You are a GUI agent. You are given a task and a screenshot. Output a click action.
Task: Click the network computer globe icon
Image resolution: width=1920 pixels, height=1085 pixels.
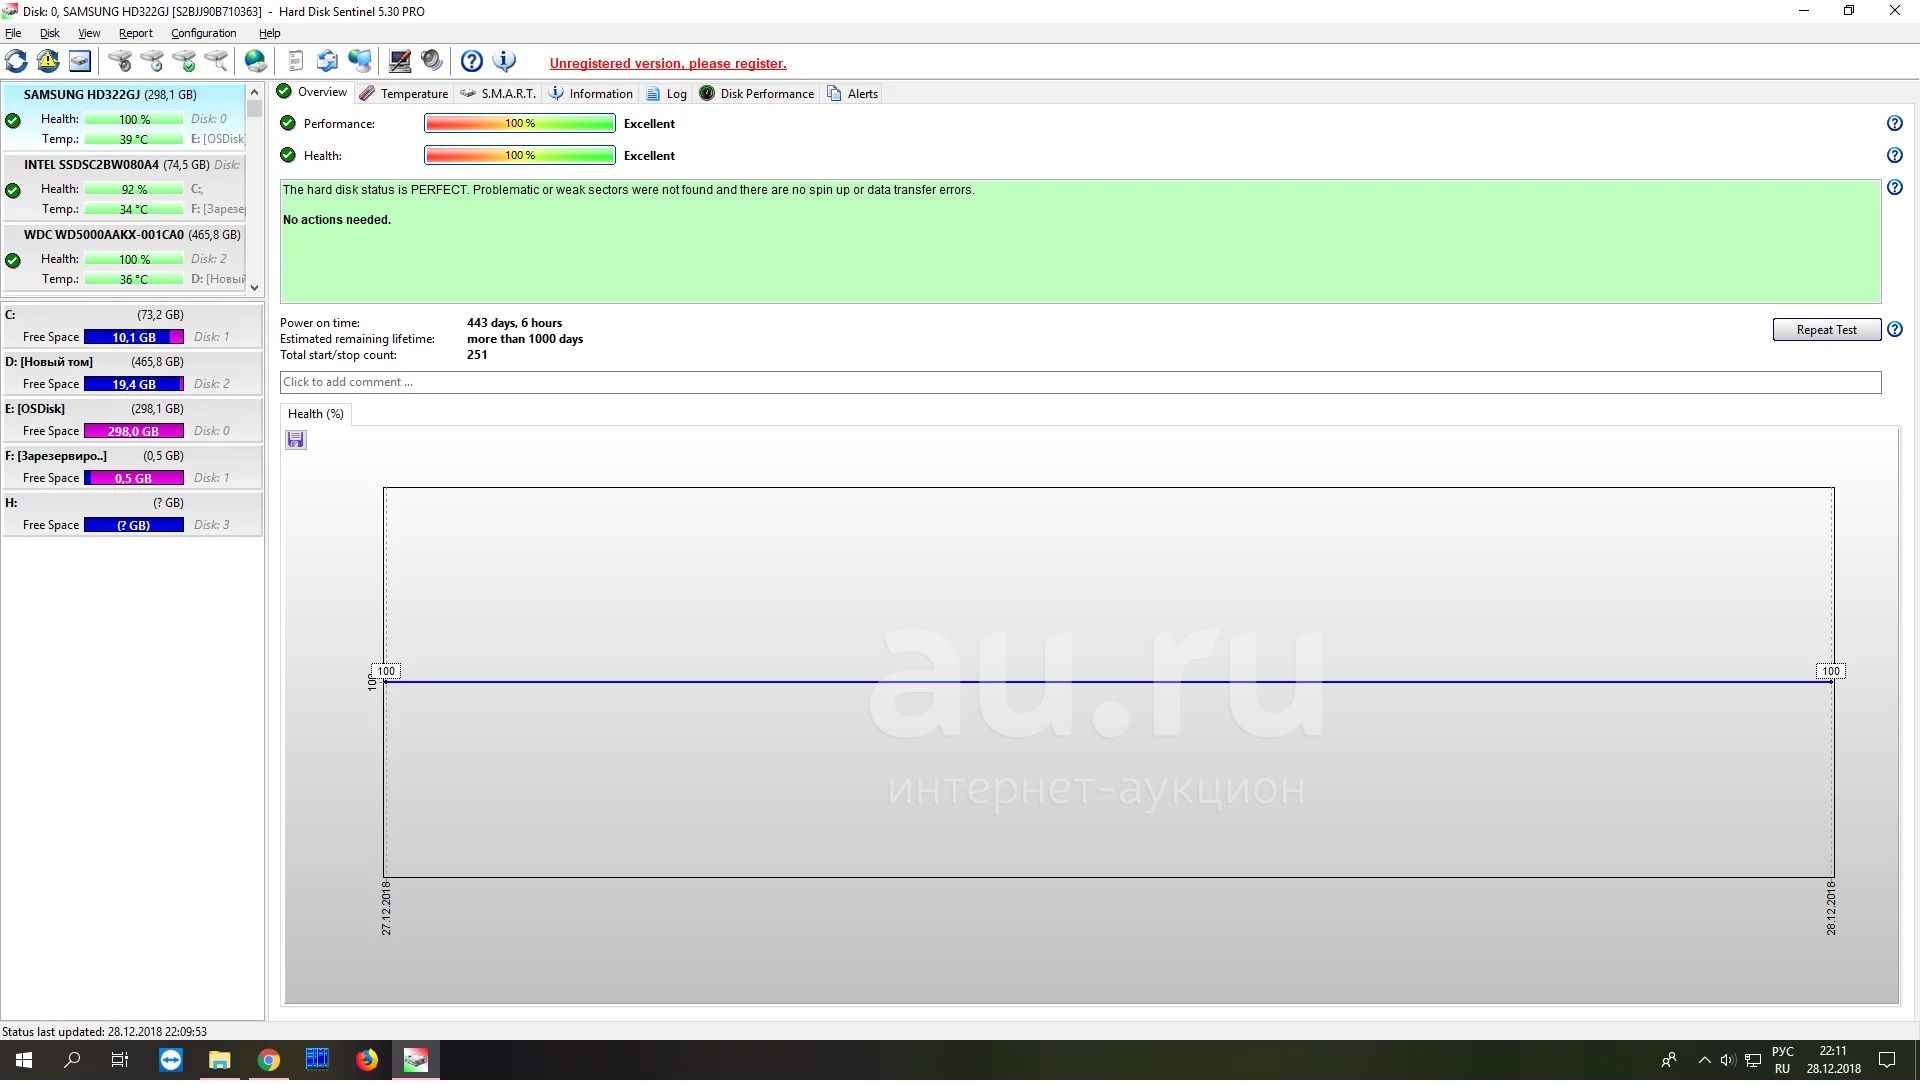click(x=360, y=61)
